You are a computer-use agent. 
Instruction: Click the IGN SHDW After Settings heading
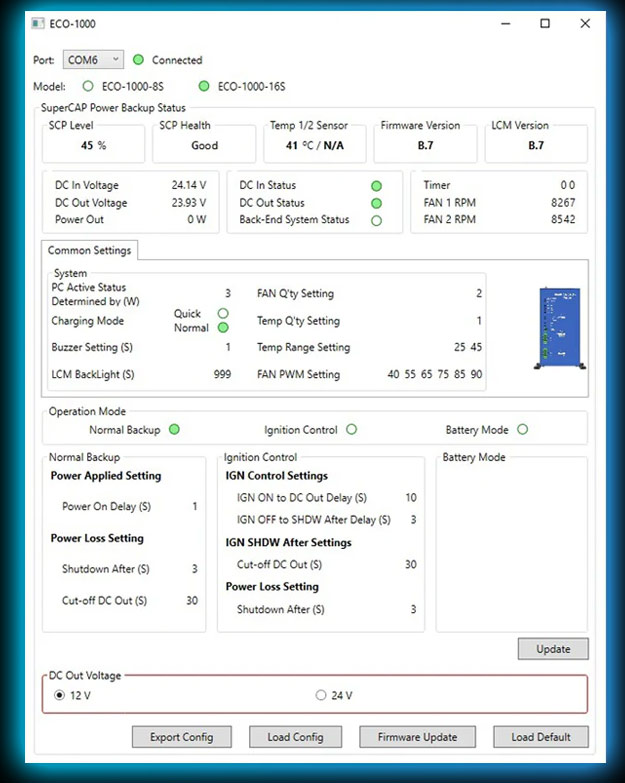pos(289,542)
